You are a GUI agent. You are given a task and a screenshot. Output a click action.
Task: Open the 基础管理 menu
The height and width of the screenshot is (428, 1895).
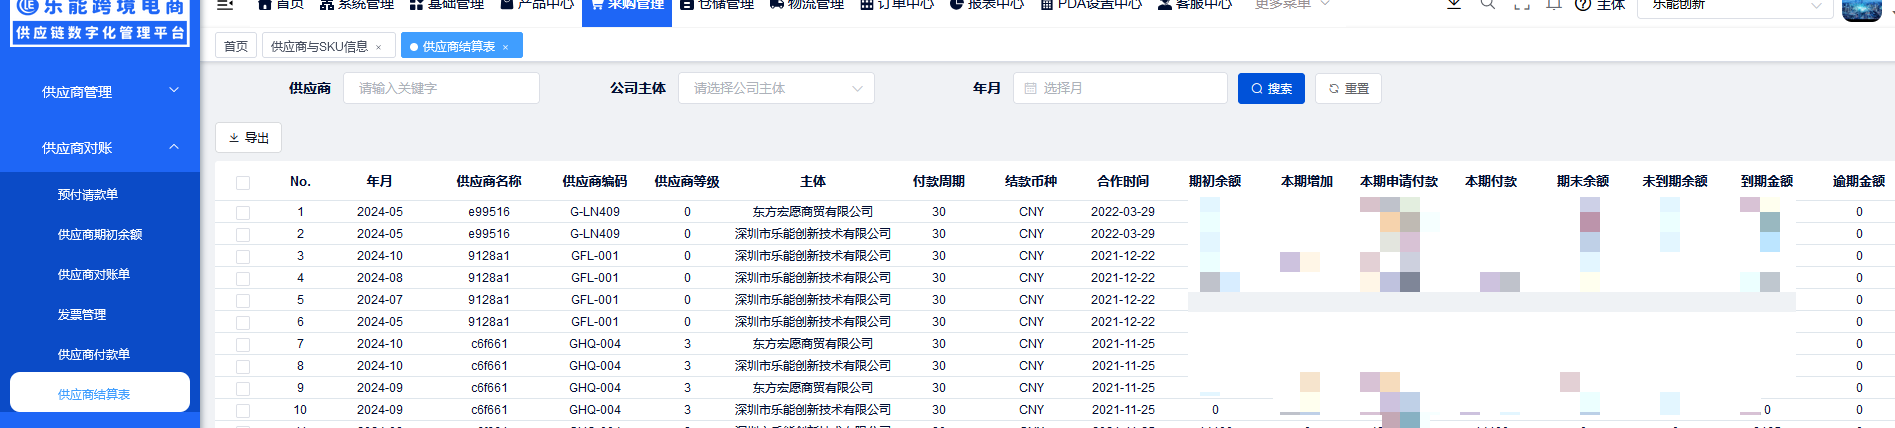(447, 4)
